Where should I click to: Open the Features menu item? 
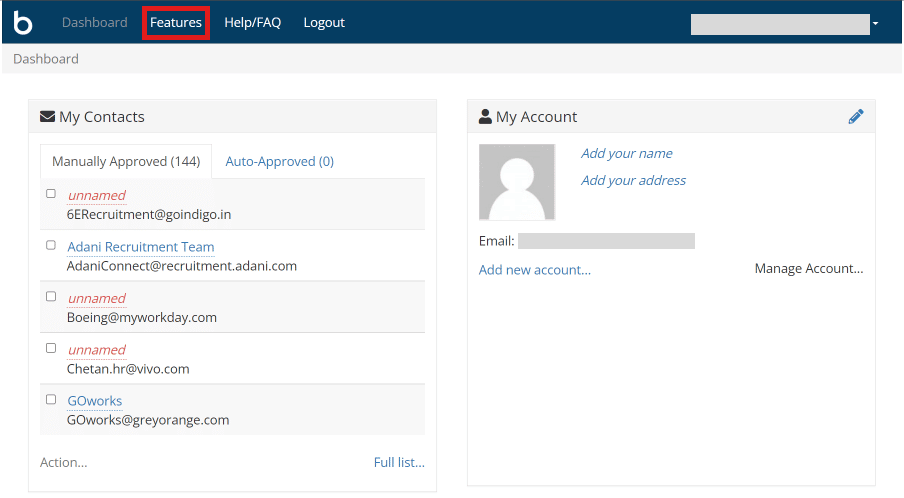coord(176,22)
